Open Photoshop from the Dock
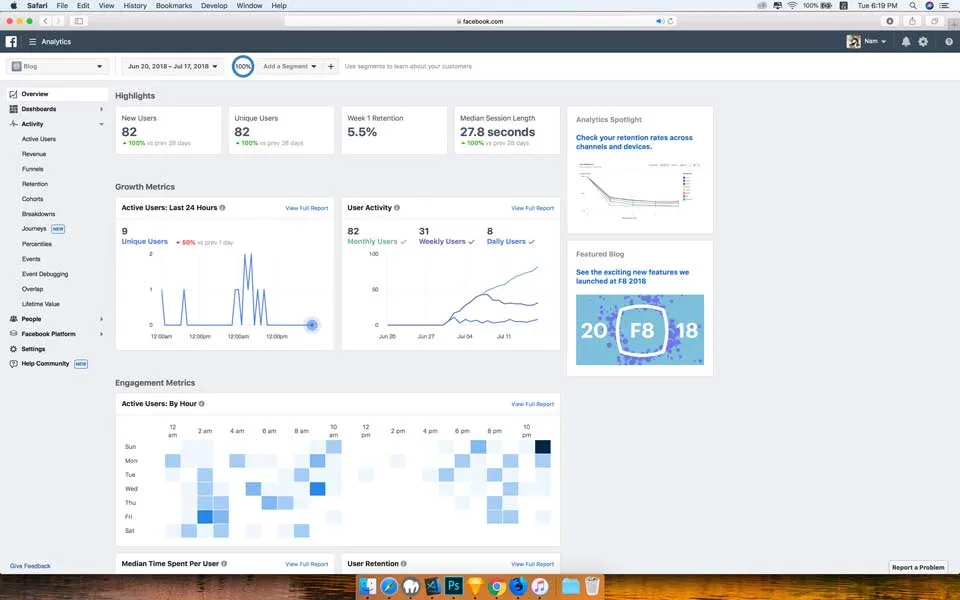The height and width of the screenshot is (600, 960). (453, 587)
